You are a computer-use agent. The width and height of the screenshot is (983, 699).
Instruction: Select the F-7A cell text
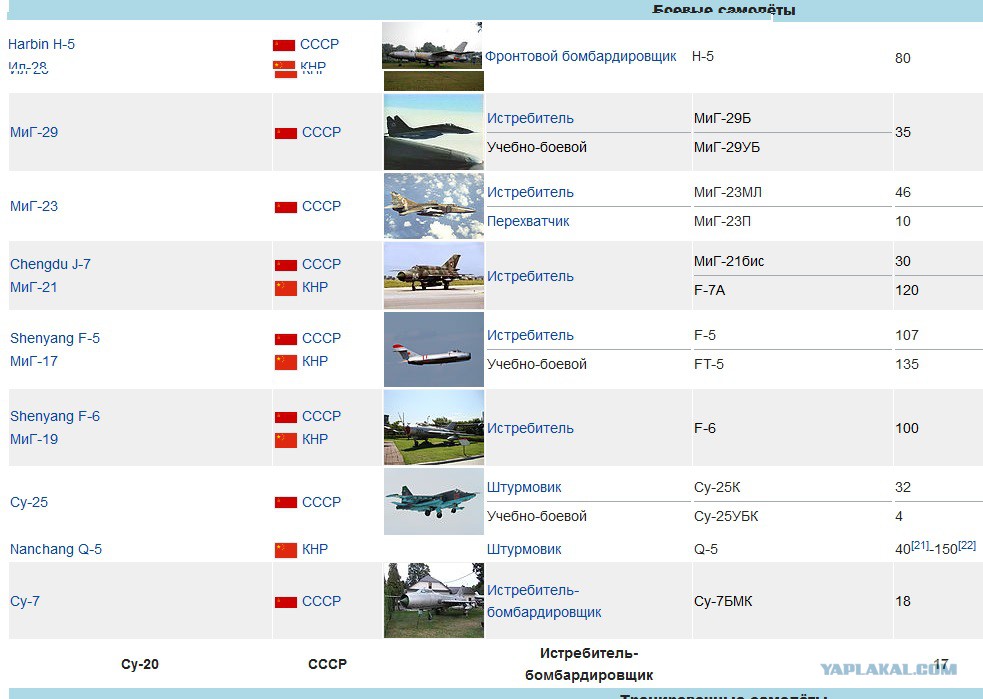(x=709, y=290)
